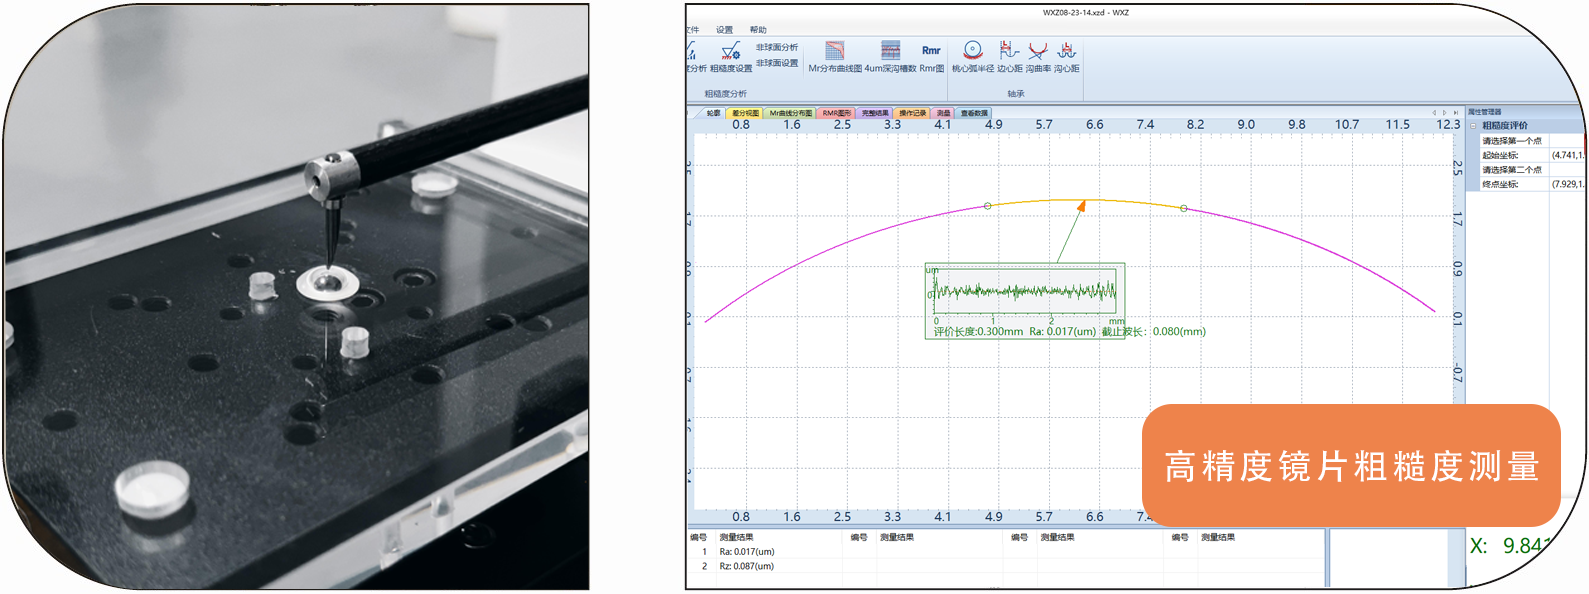The height and width of the screenshot is (594, 1589).
Task: Open the Rmr图 chart tool
Action: click(x=931, y=56)
